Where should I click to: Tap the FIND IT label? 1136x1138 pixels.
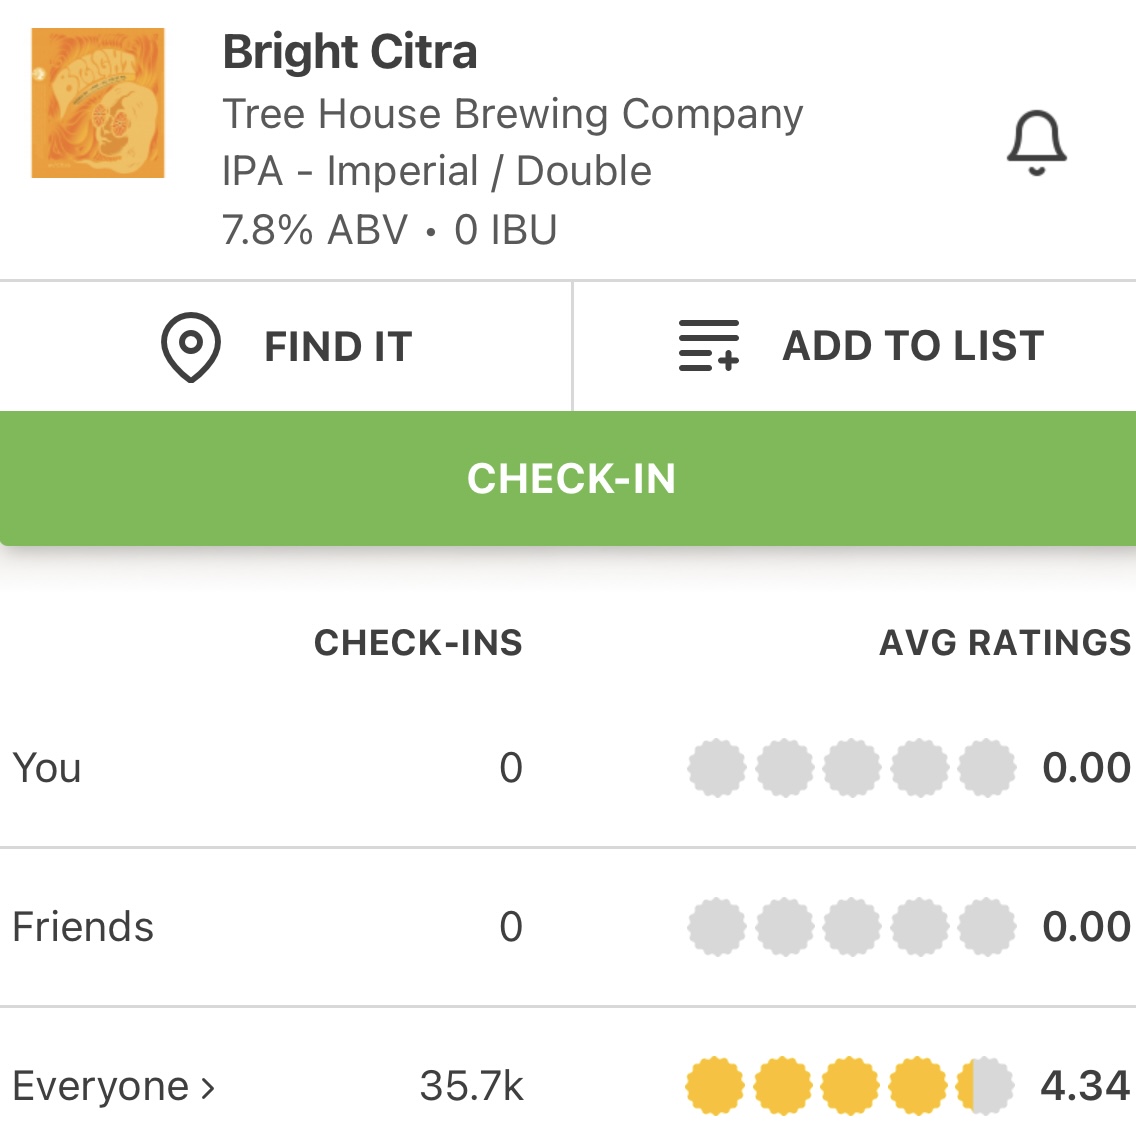click(x=338, y=347)
